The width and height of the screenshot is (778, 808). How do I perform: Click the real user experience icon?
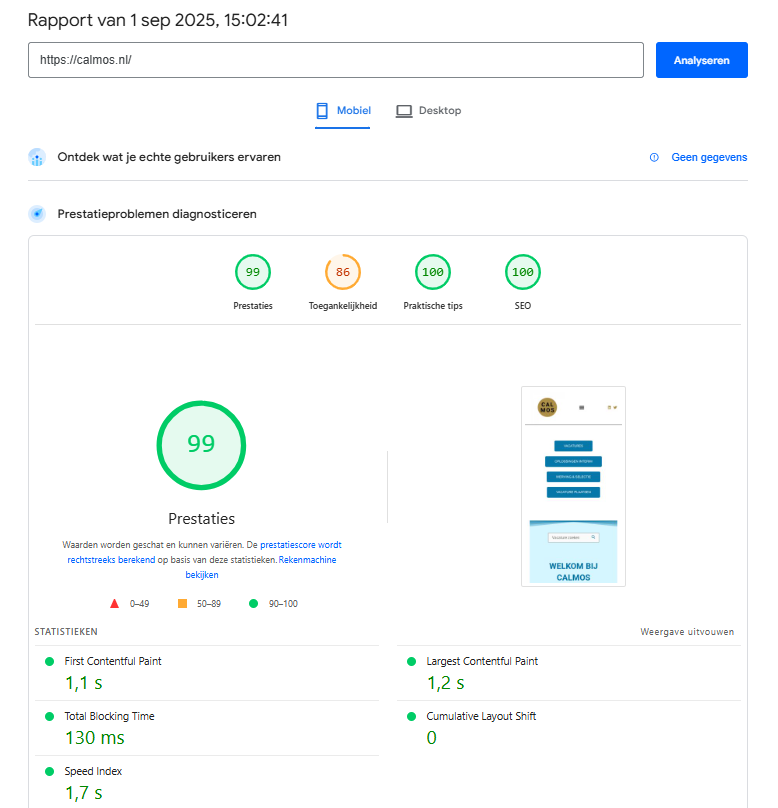click(37, 157)
